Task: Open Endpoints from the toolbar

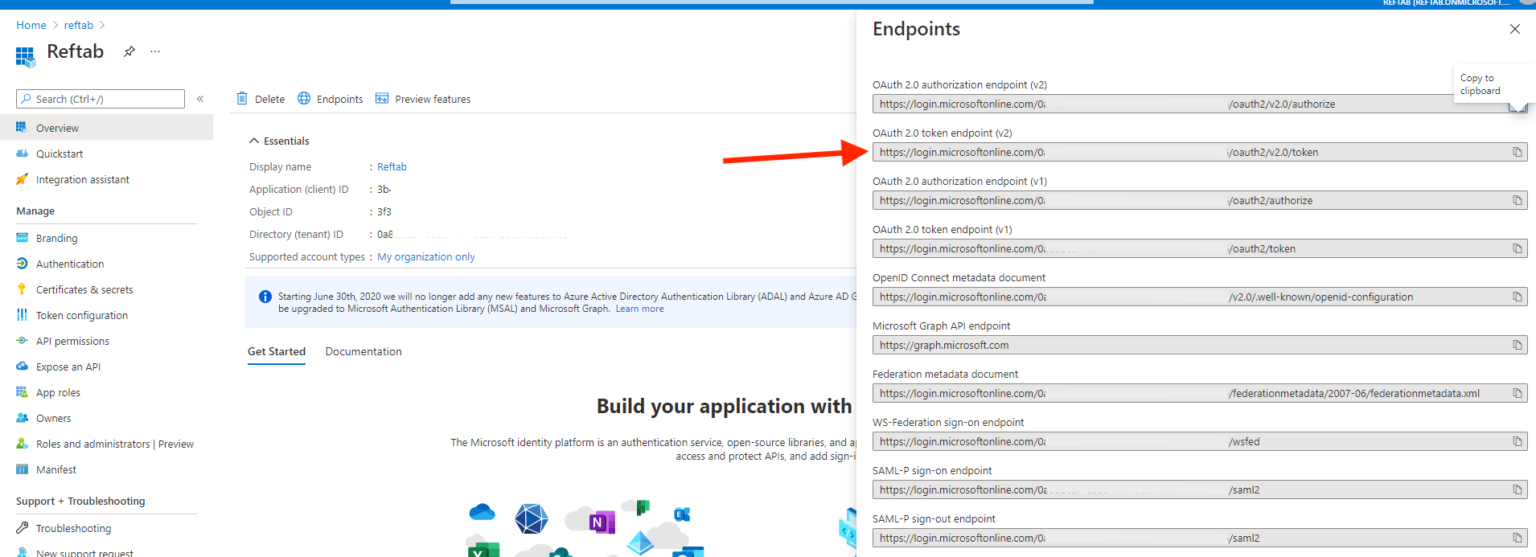Action: tap(331, 99)
